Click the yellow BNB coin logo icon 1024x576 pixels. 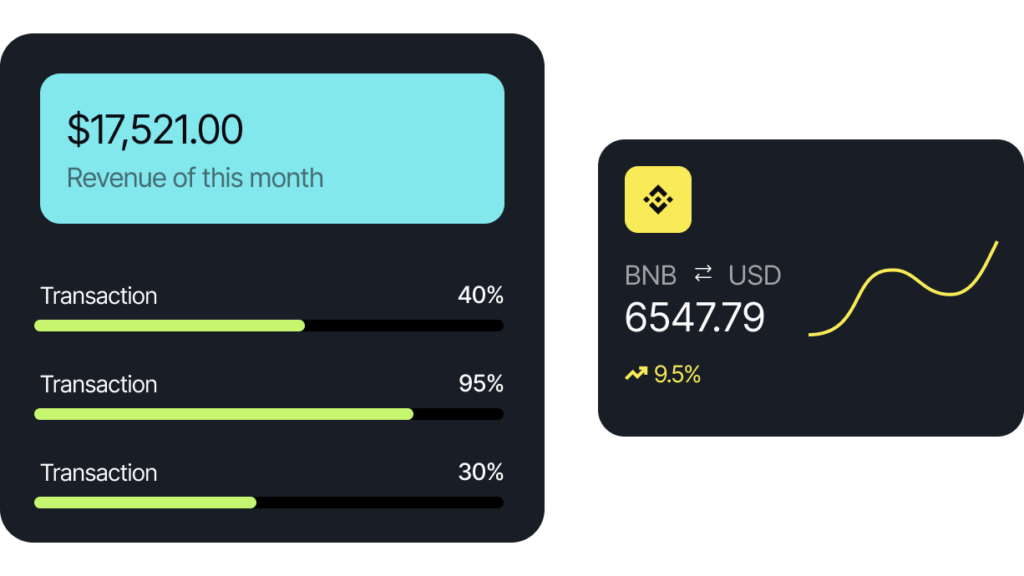tap(657, 199)
